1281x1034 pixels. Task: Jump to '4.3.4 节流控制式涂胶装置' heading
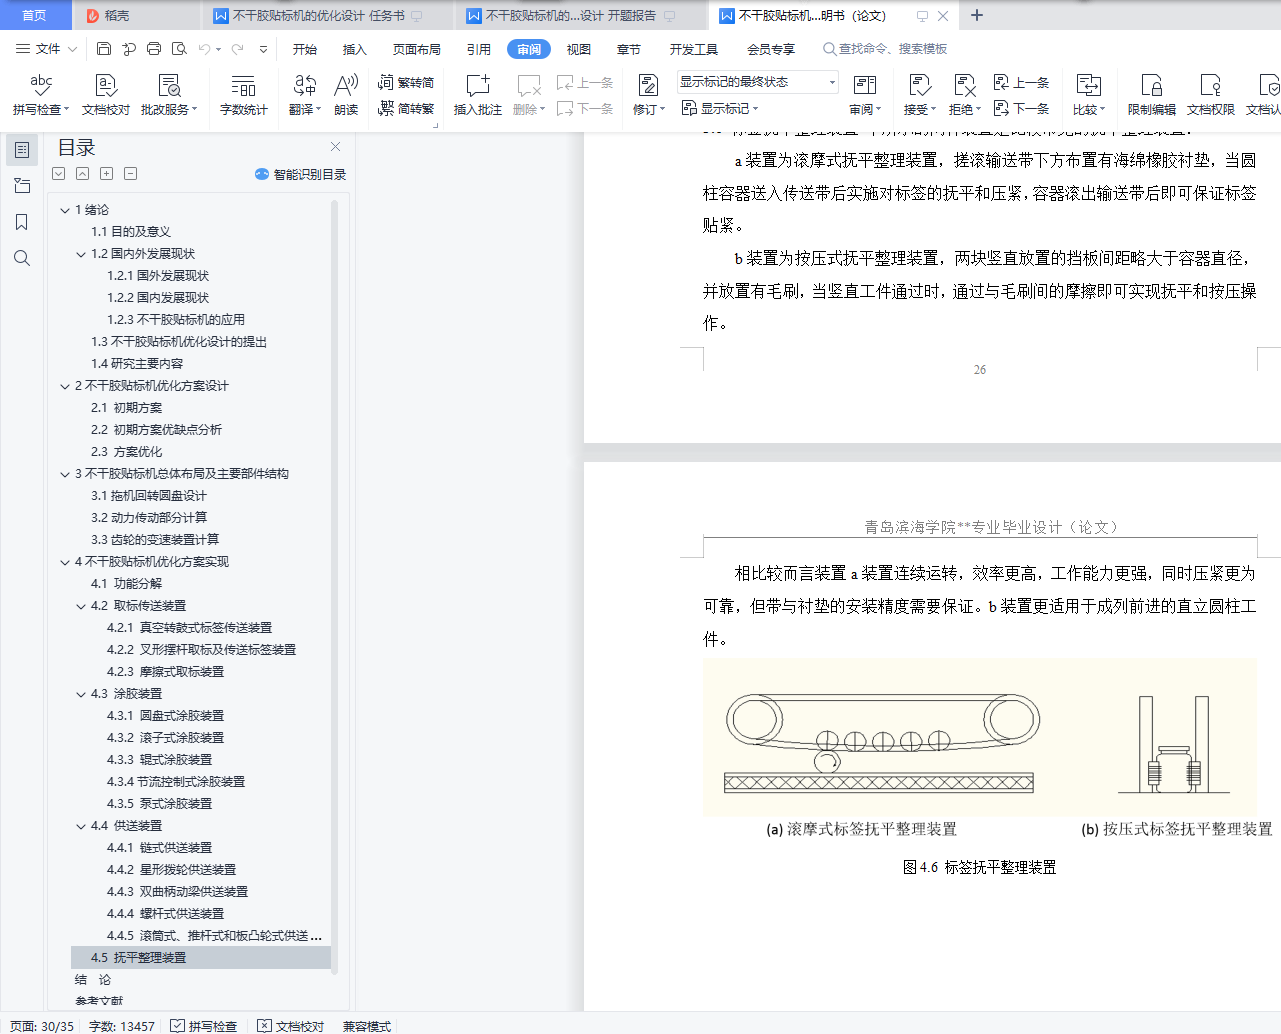click(176, 782)
